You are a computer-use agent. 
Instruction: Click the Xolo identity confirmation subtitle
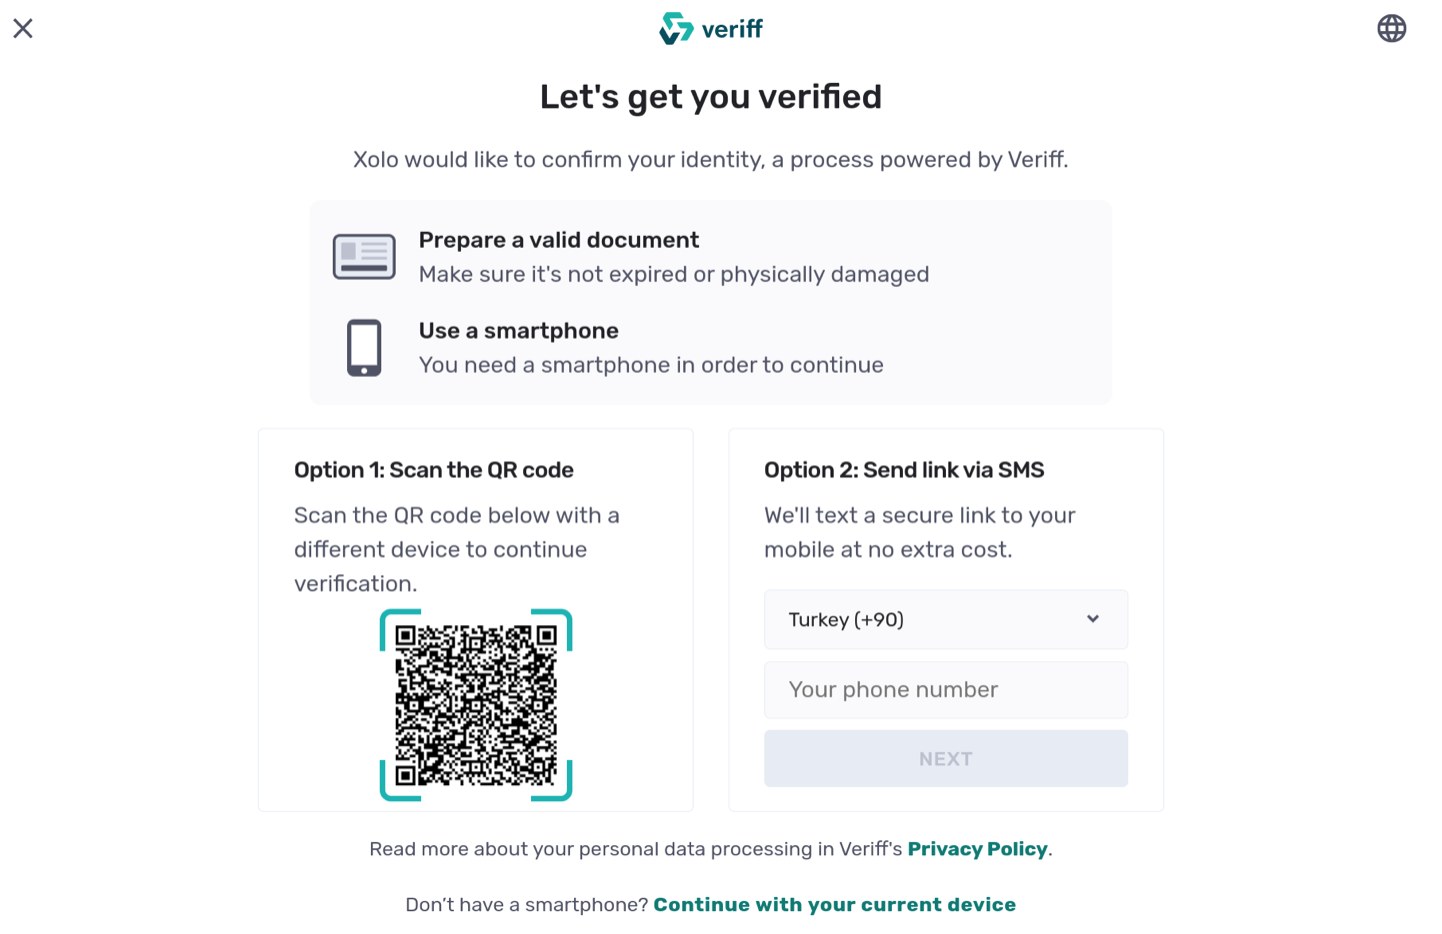(711, 160)
